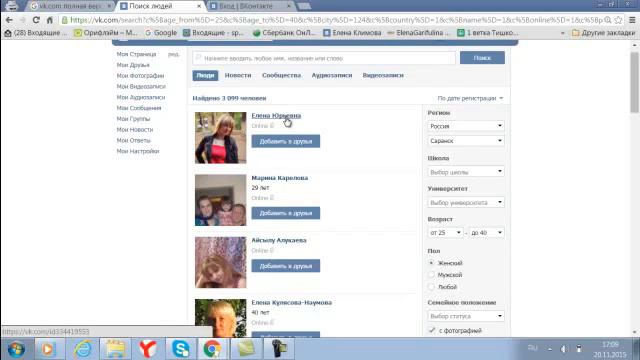Open the green notes taskbar icon
Image resolution: width=640 pixels, height=360 pixels.
(246, 349)
